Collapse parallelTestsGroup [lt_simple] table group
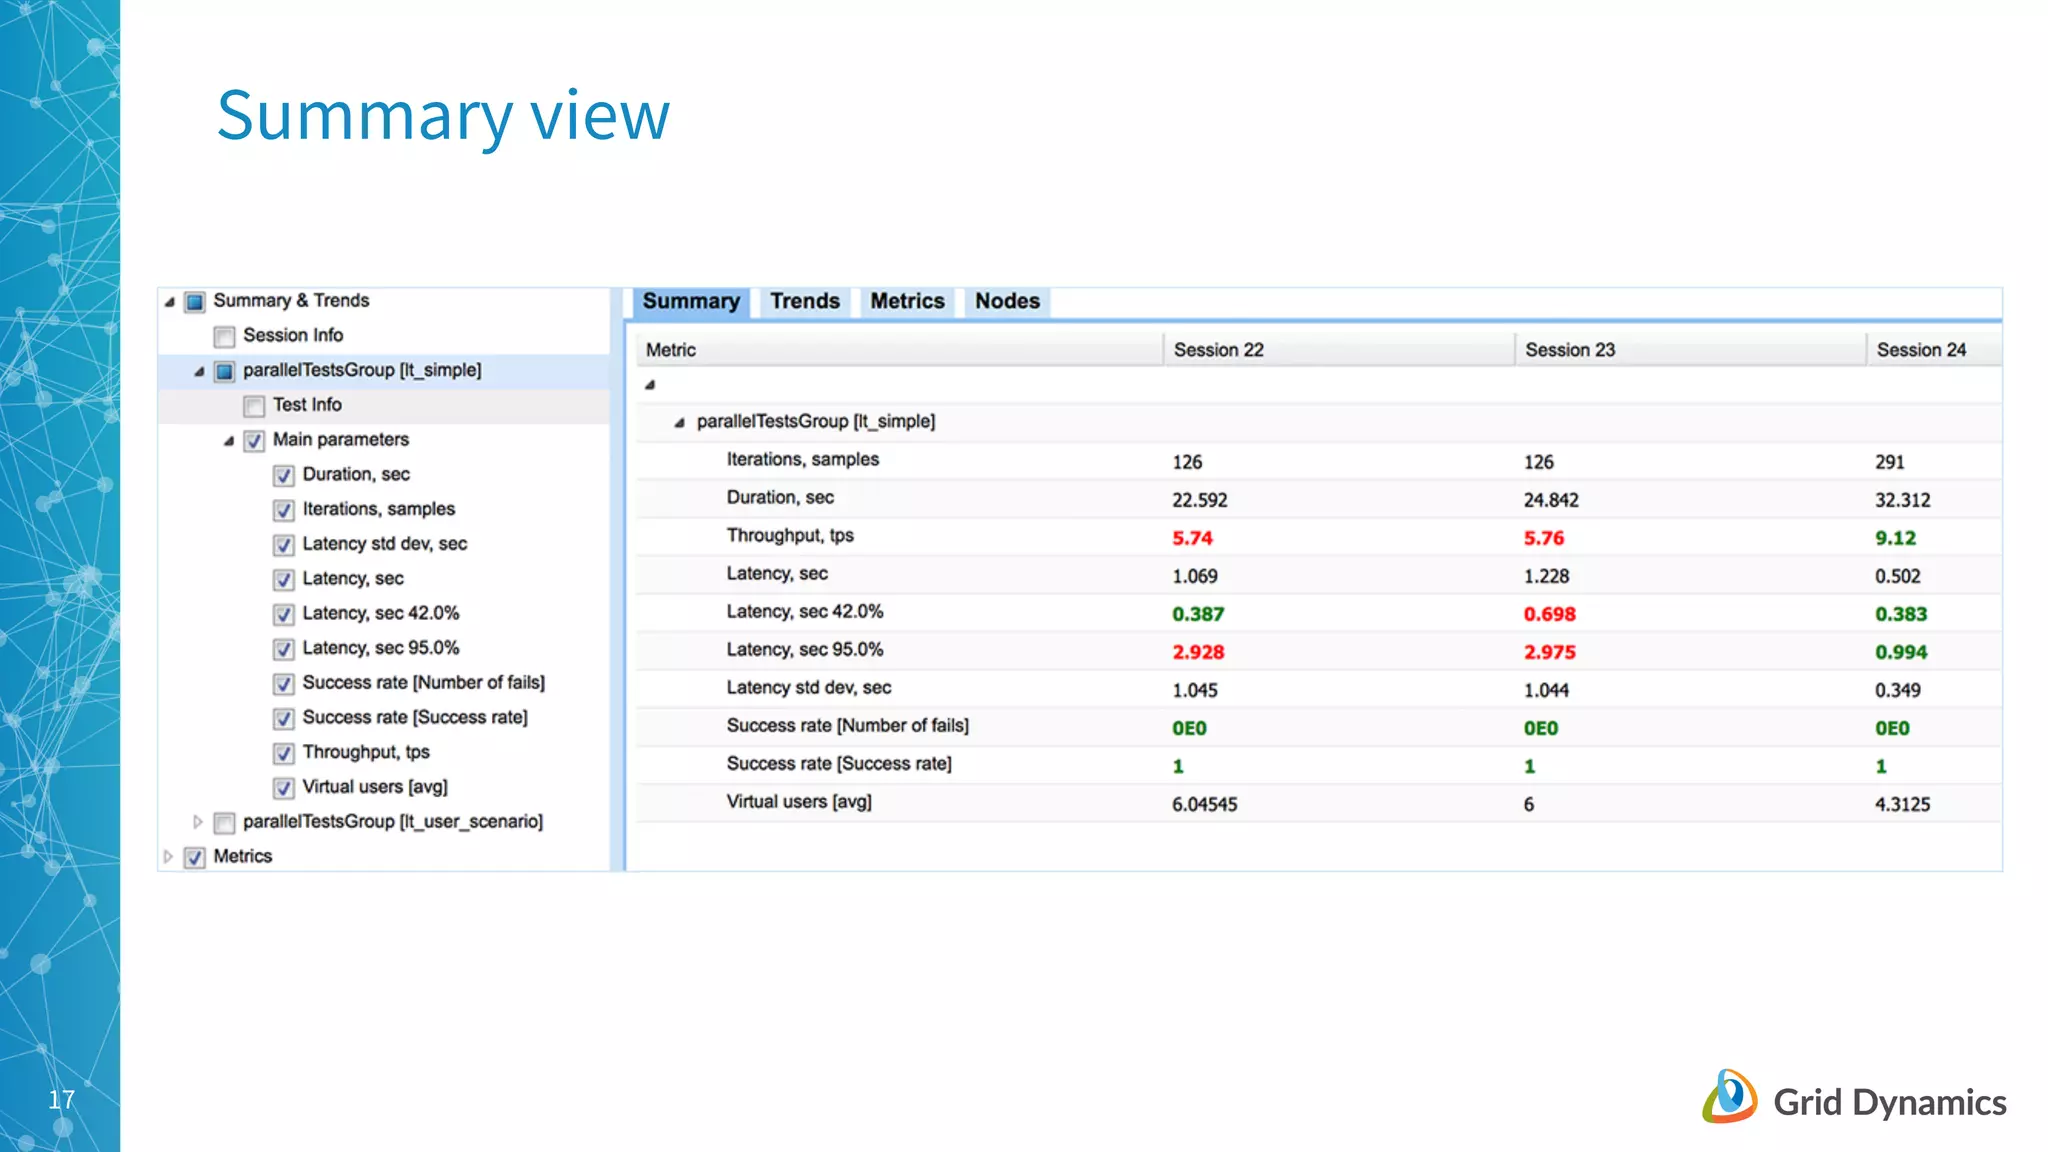 pyautogui.click(x=679, y=423)
